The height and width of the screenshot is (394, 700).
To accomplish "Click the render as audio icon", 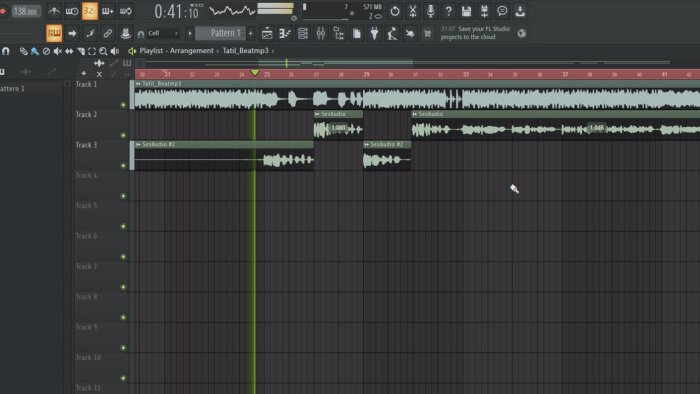I will (484, 11).
